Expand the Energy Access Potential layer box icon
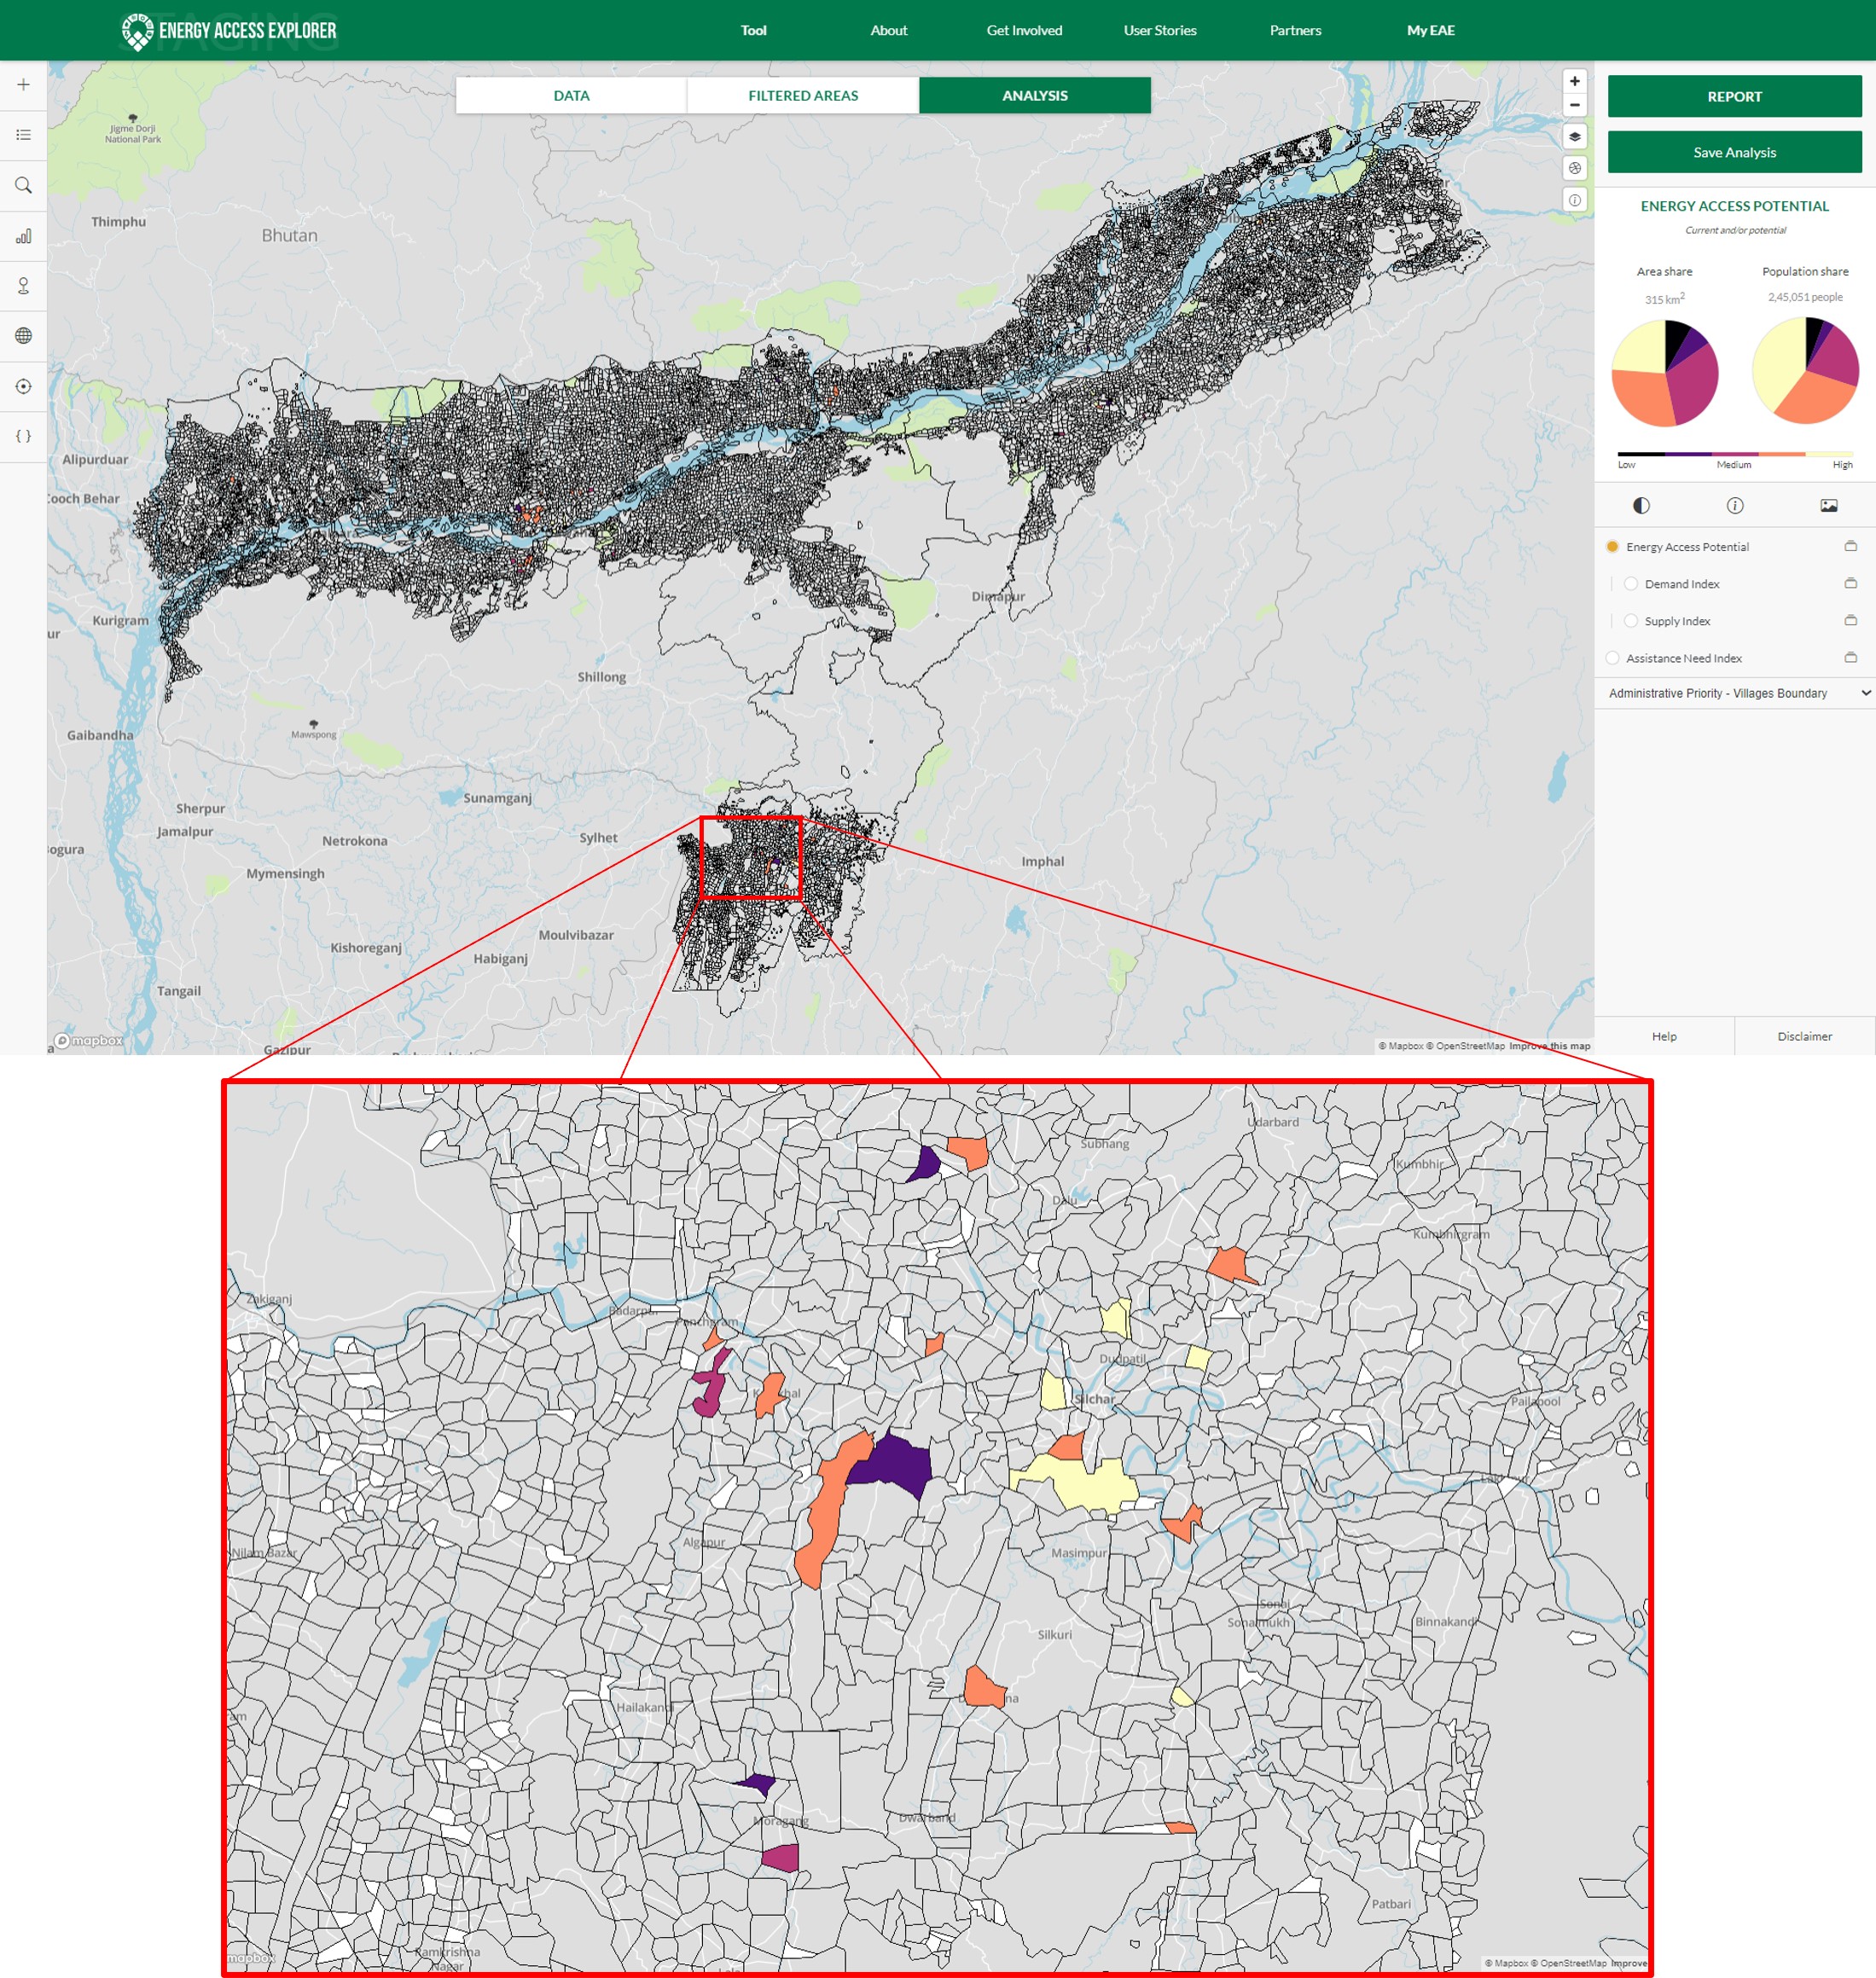 coord(1850,546)
